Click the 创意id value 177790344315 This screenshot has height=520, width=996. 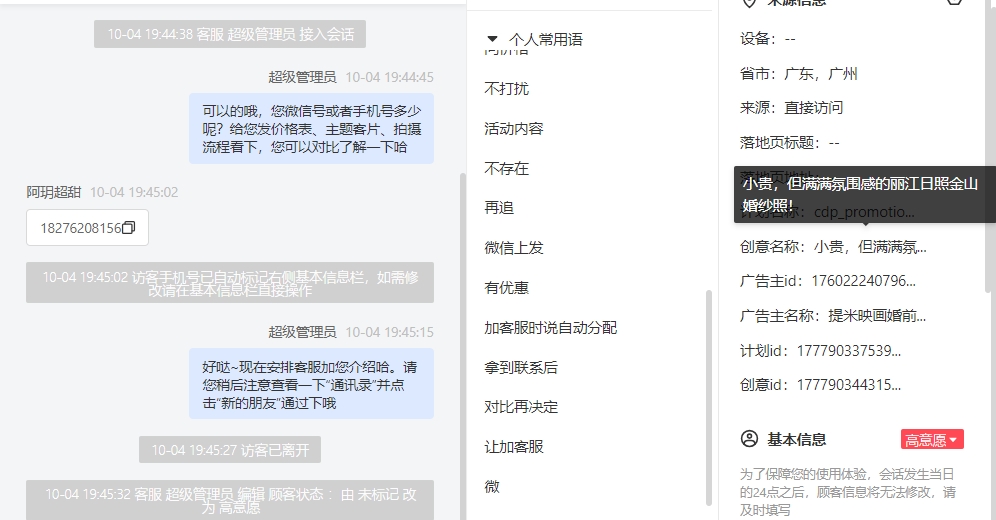point(849,385)
